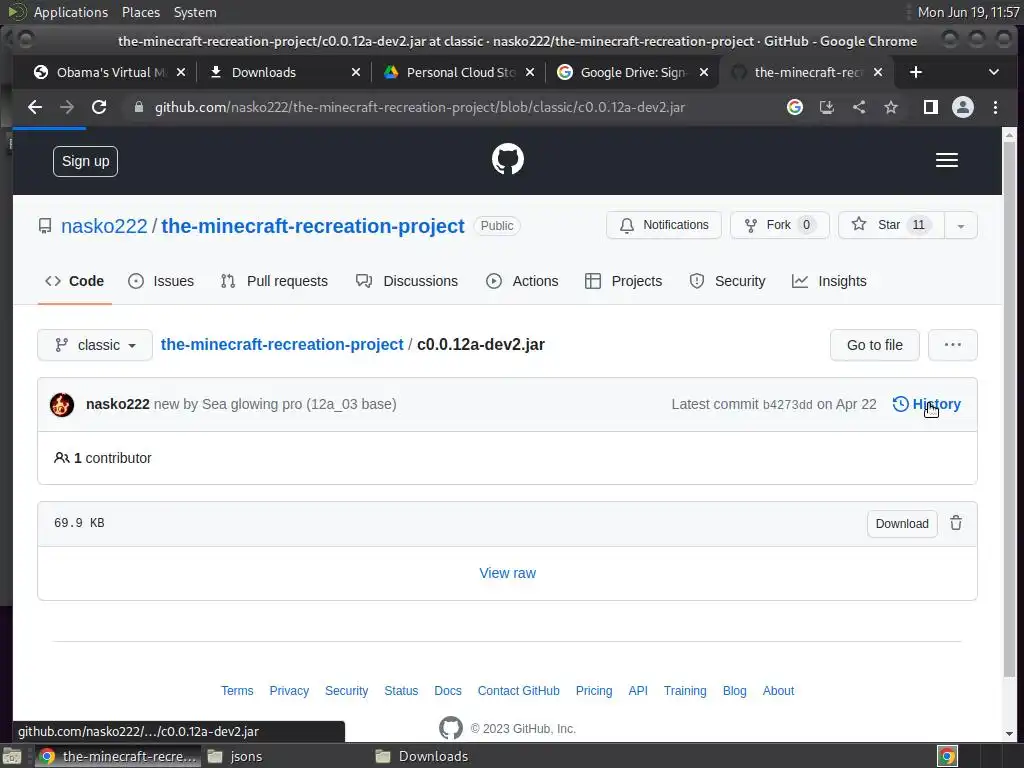This screenshot has height=768, width=1024.
Task: Click the Chrome forward arrow
Action: [x=67, y=107]
